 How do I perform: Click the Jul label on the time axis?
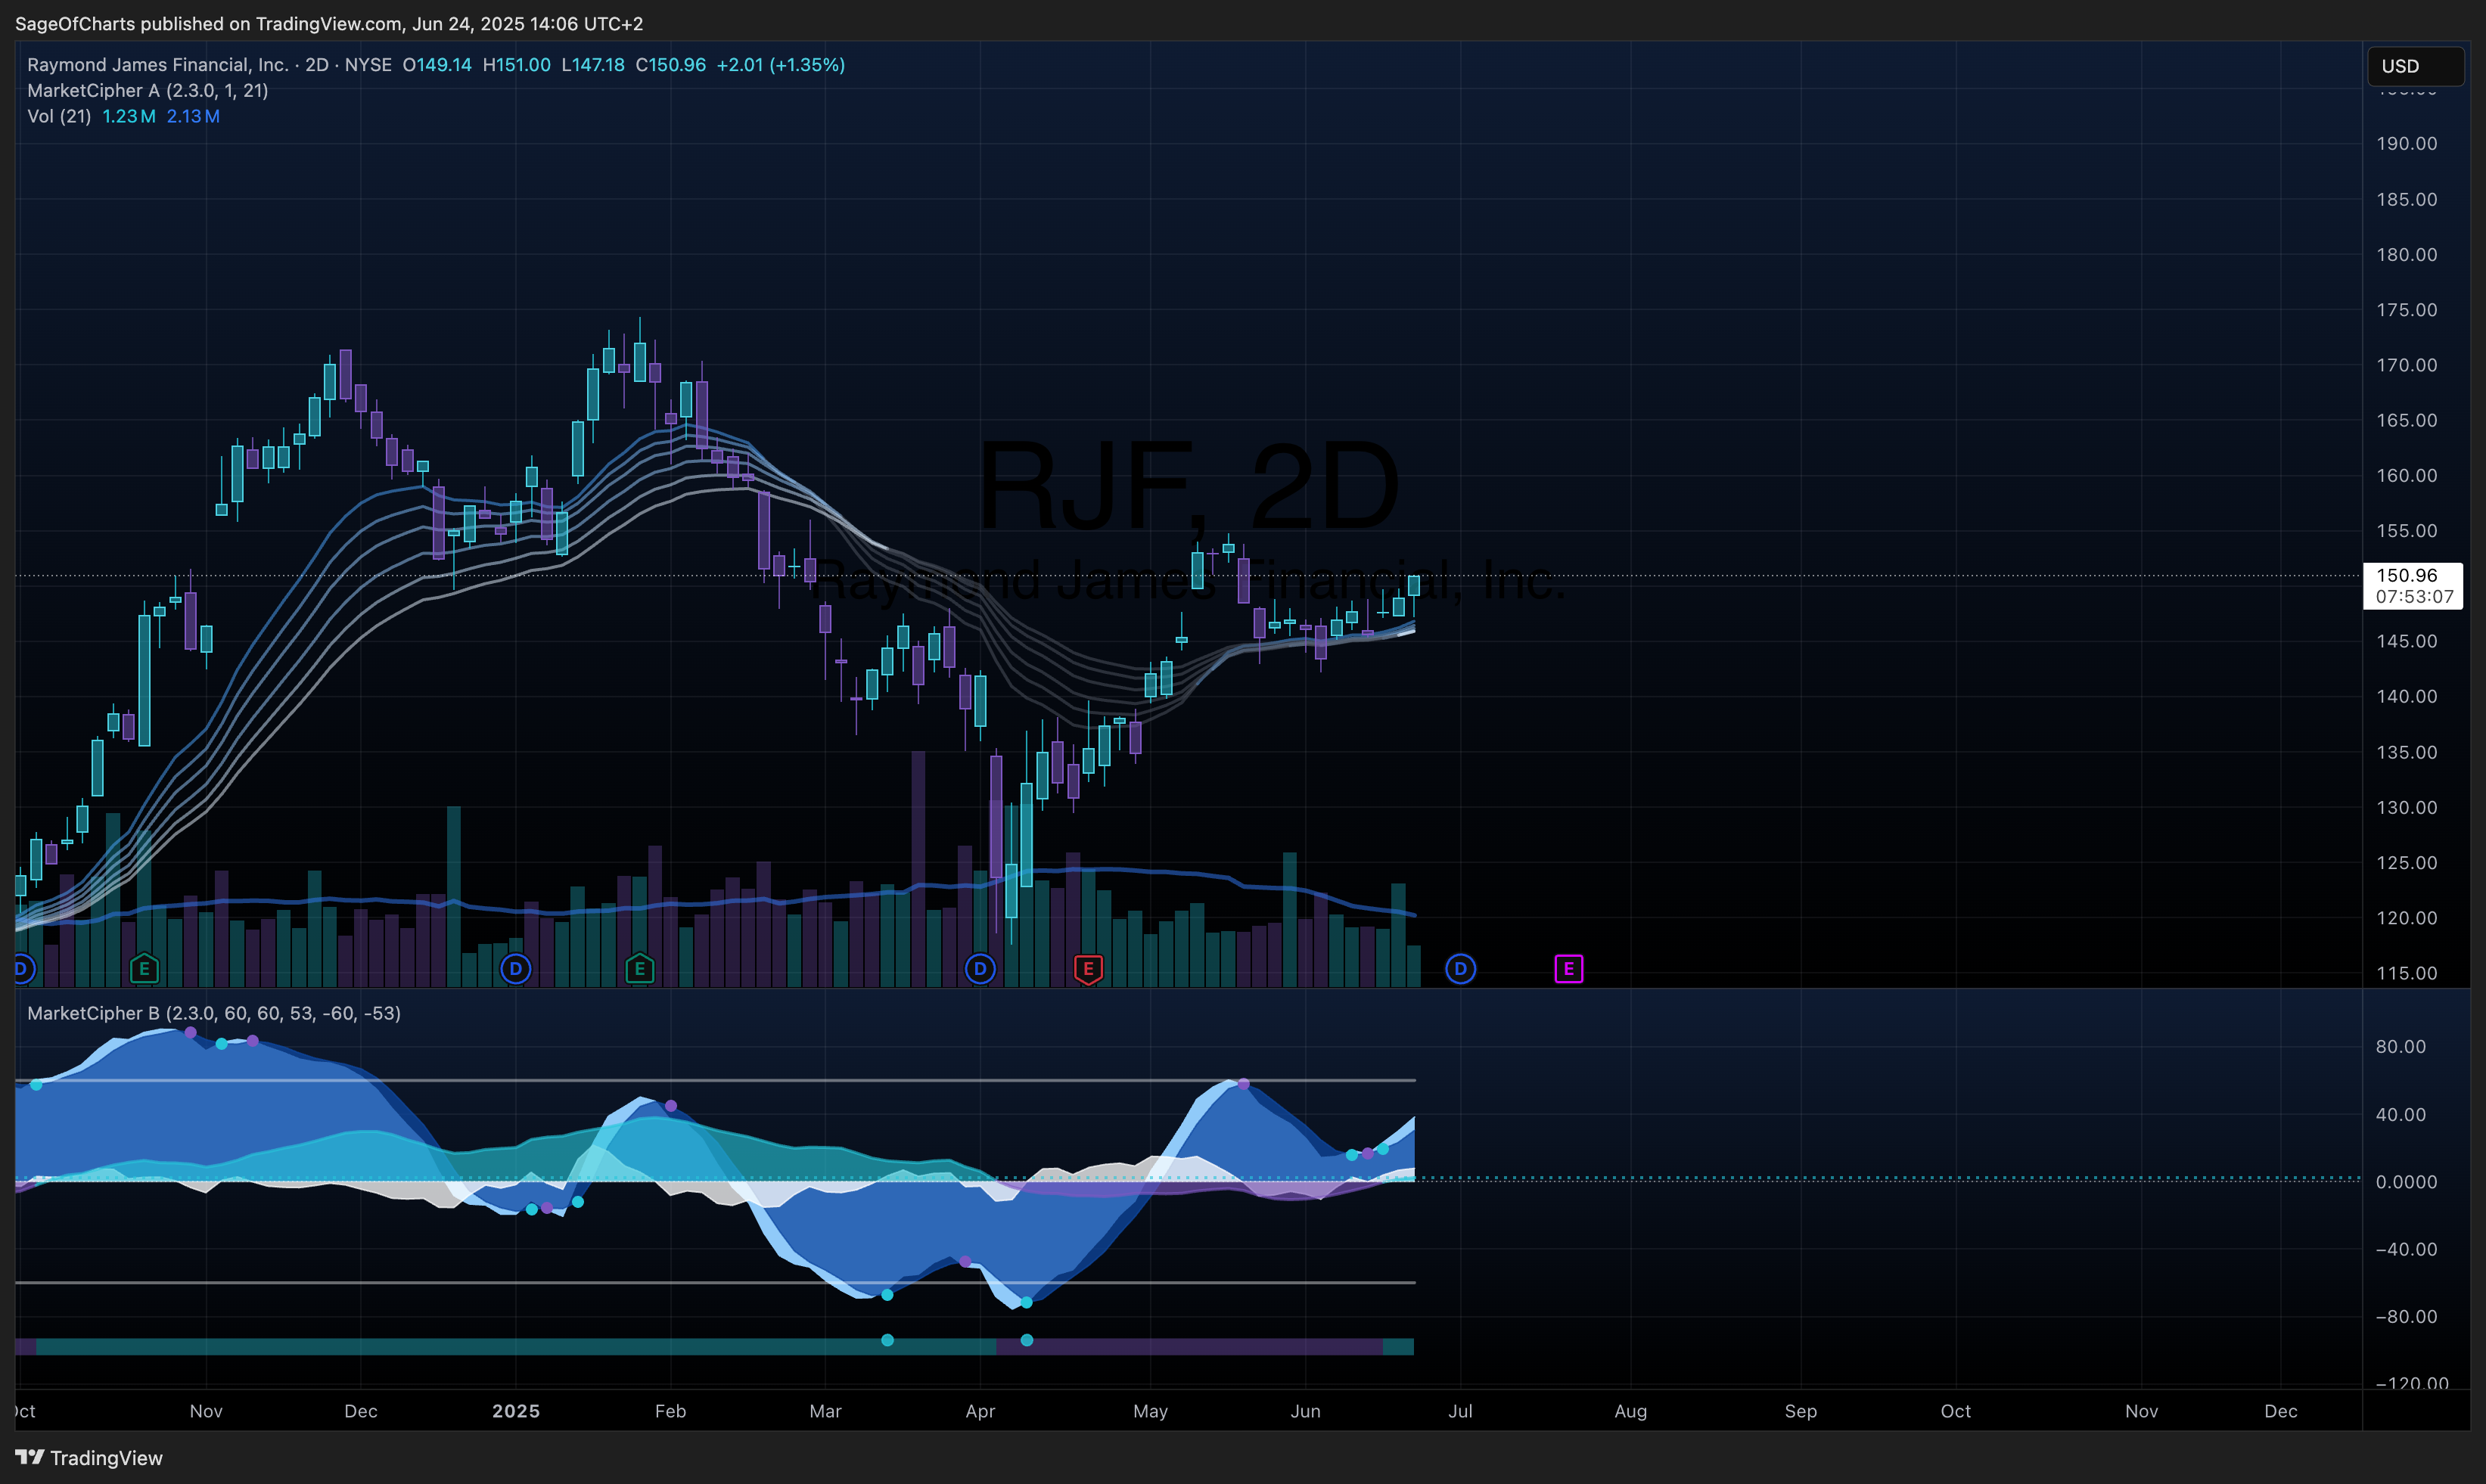[x=1460, y=1411]
